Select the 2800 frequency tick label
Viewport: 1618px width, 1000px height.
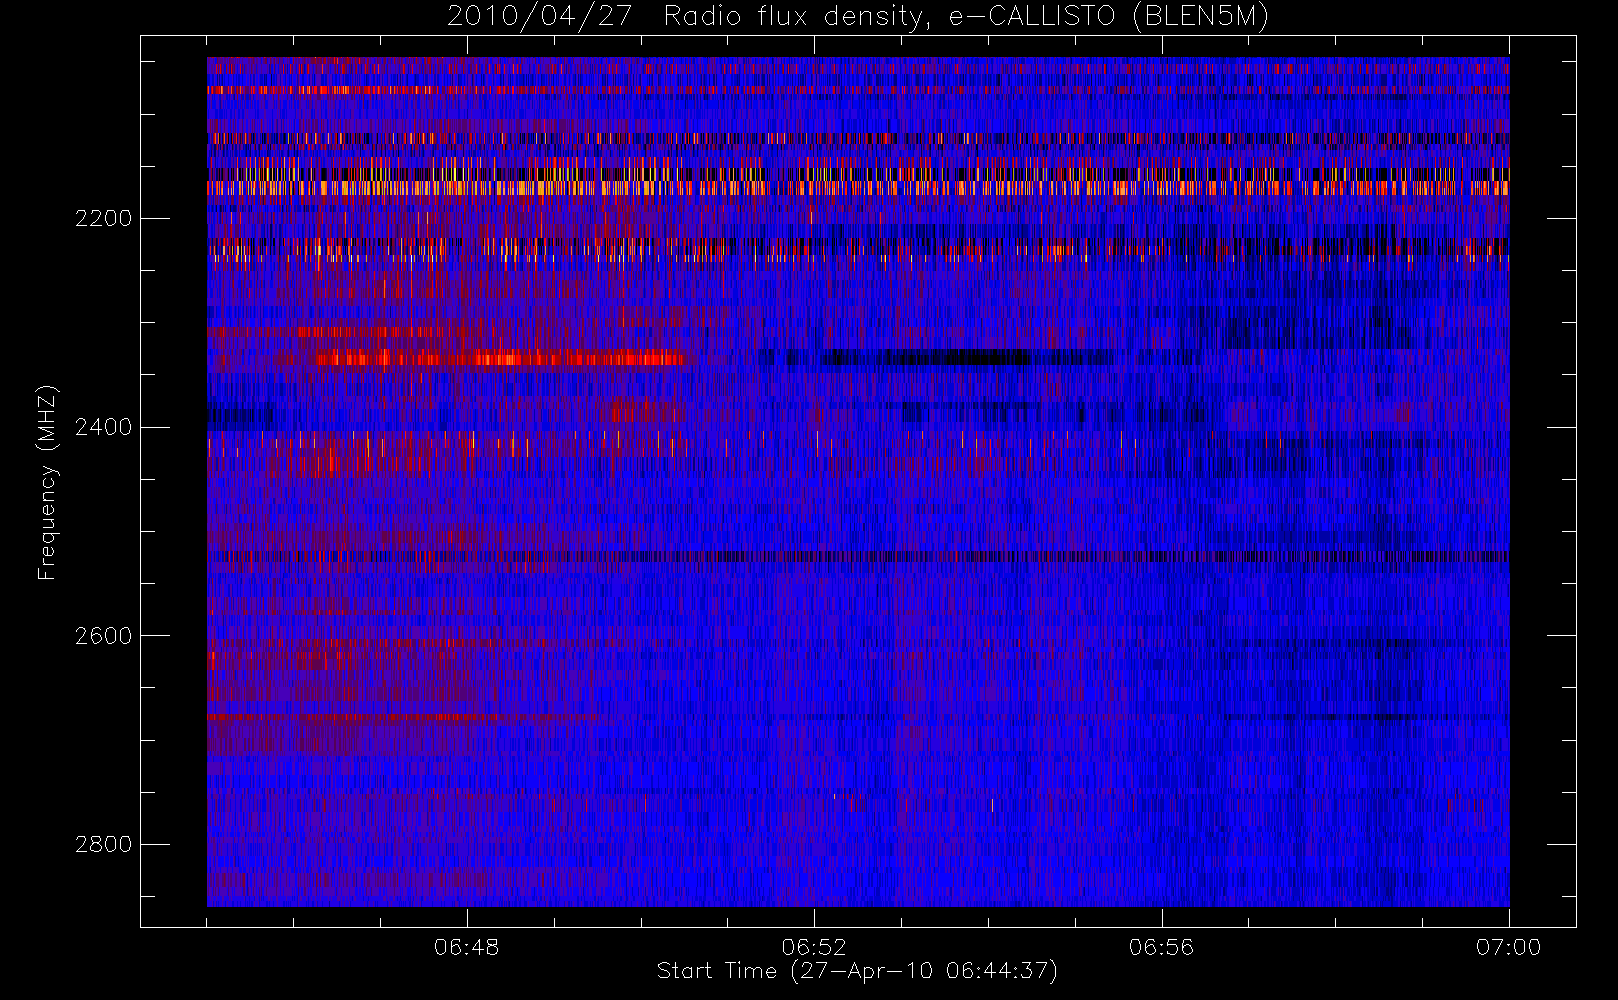pos(103,845)
